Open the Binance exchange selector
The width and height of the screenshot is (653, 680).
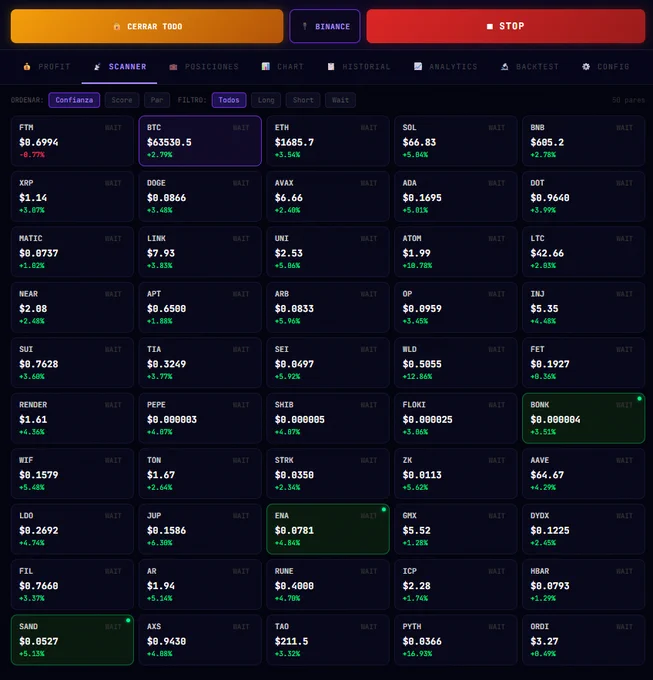325,26
